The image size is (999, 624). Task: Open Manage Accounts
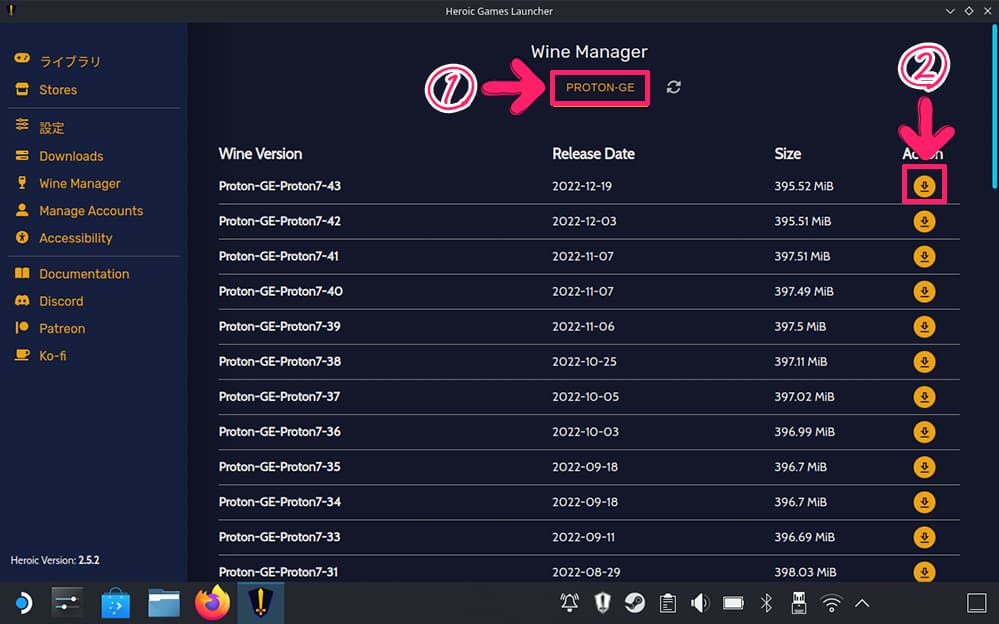[79, 211]
